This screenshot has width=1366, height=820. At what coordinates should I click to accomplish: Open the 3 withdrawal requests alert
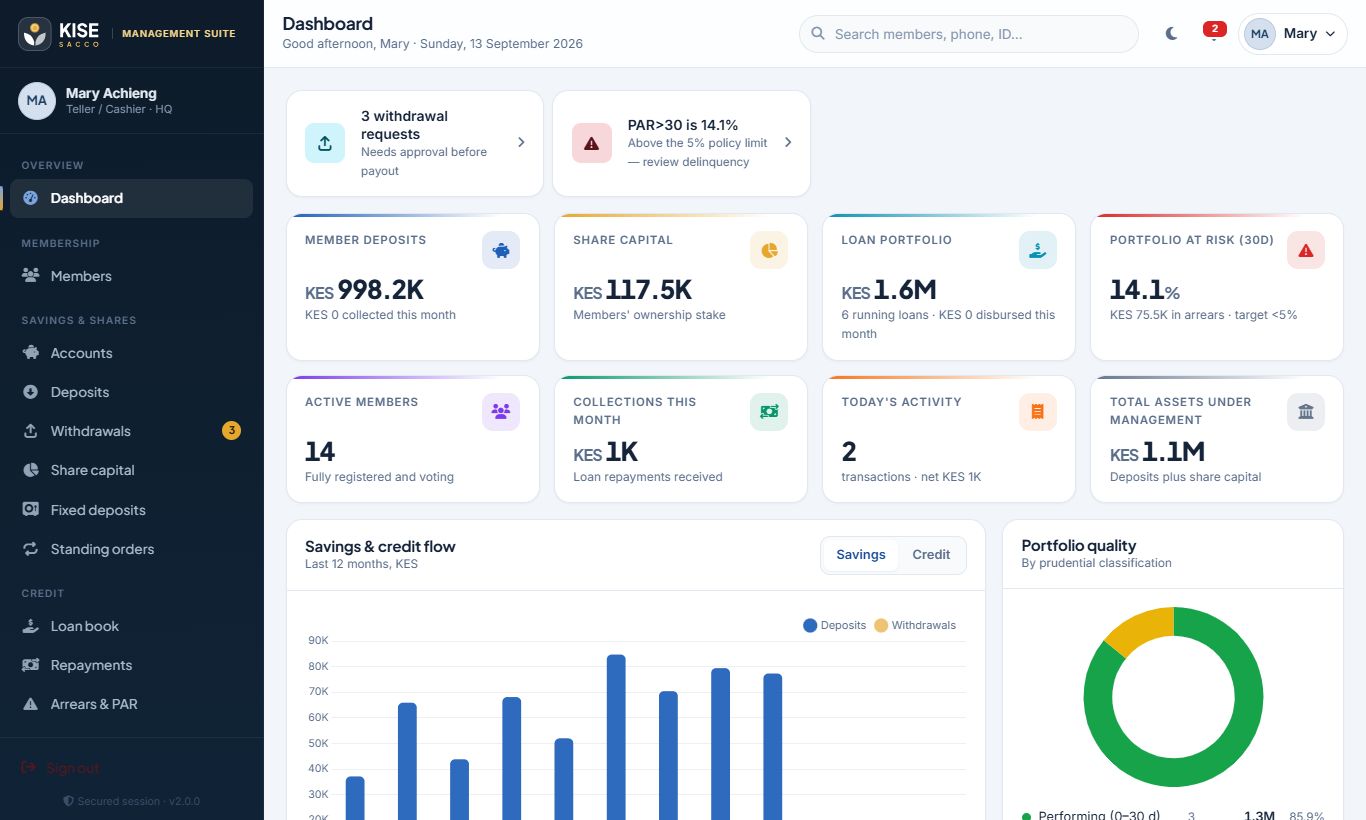click(x=415, y=143)
